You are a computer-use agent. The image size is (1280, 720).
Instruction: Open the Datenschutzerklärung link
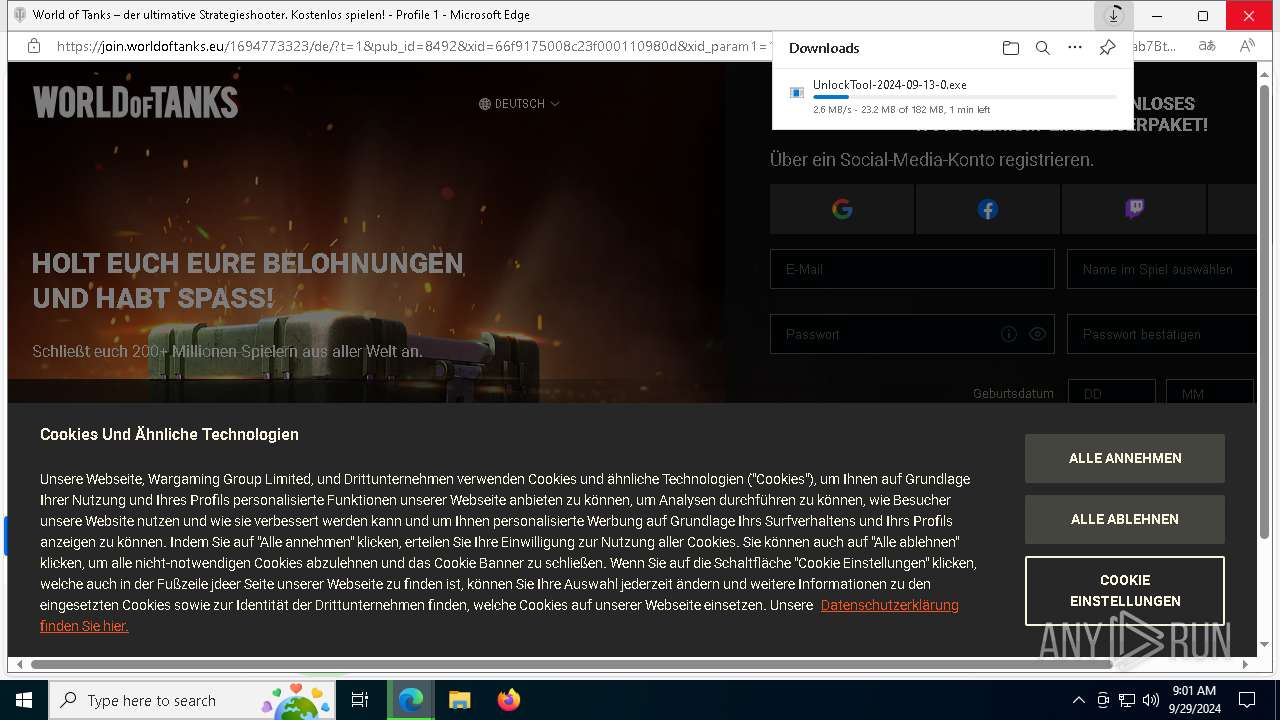tap(889, 605)
